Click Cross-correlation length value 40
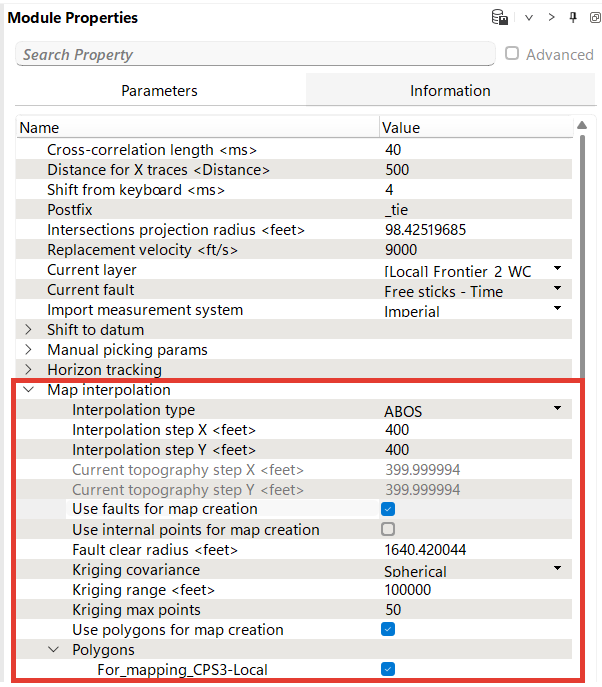The image size is (602, 687). tap(393, 150)
